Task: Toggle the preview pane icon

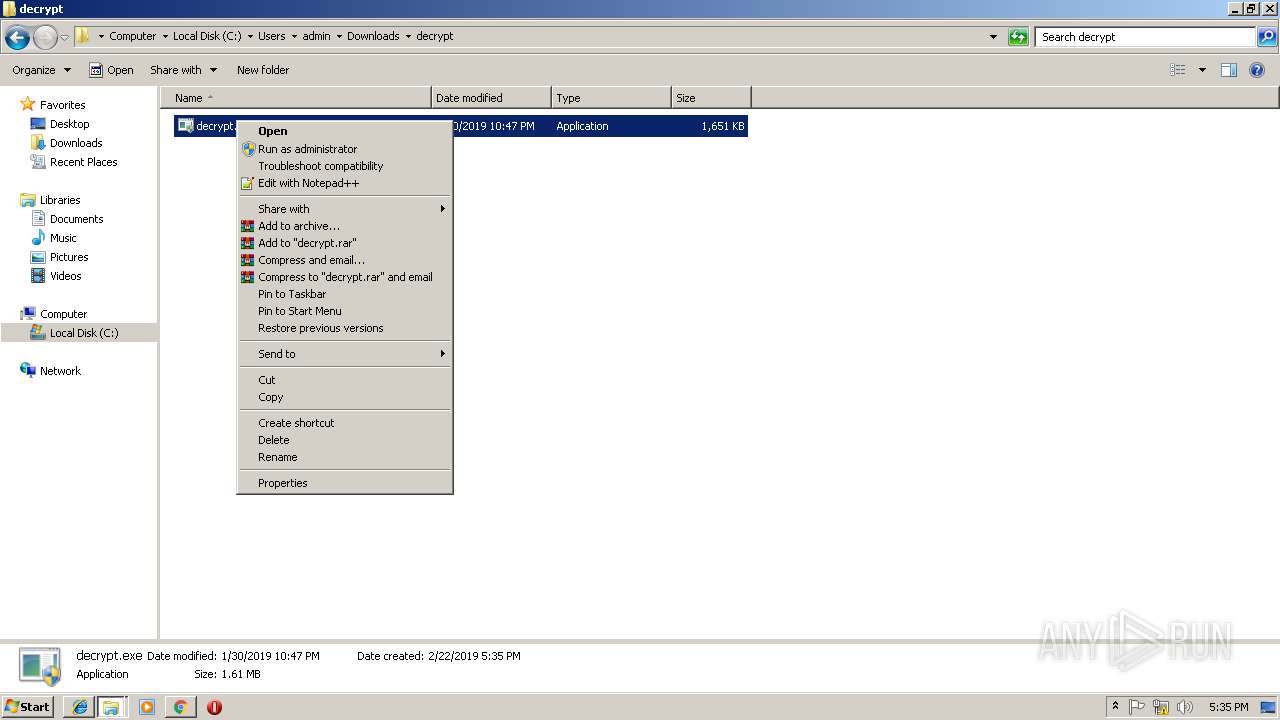Action: click(x=1229, y=70)
